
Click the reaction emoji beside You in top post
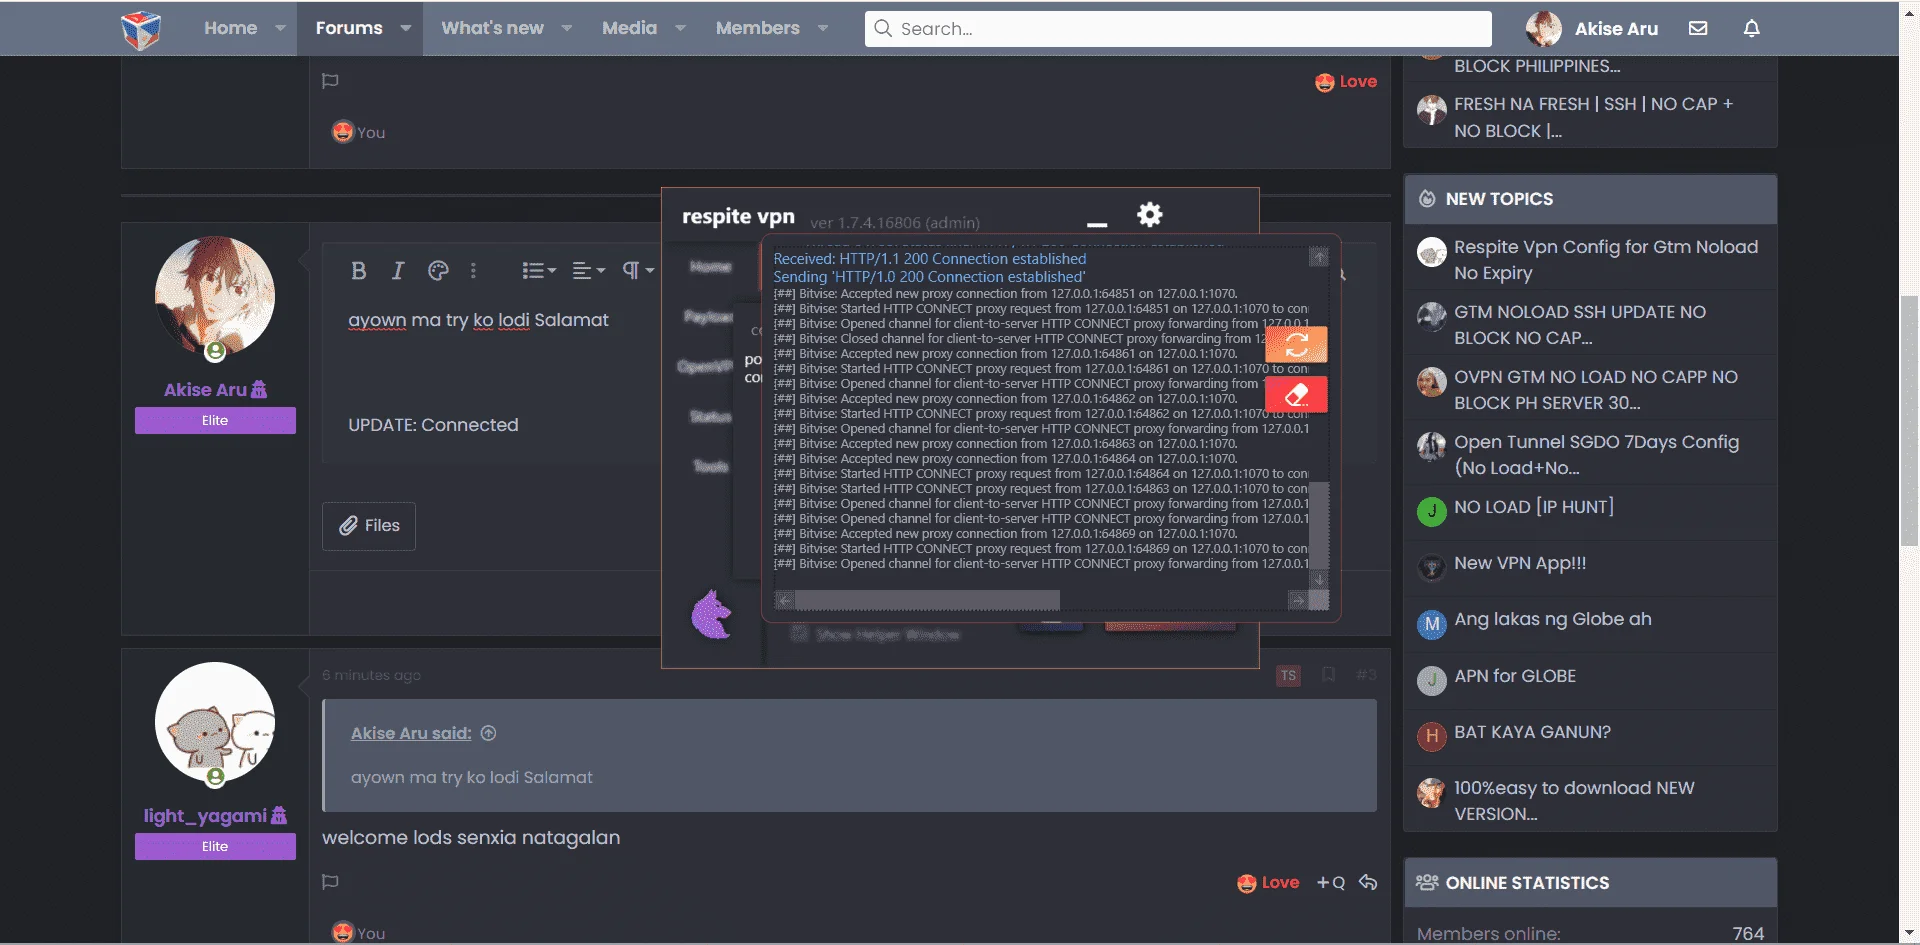coord(343,132)
